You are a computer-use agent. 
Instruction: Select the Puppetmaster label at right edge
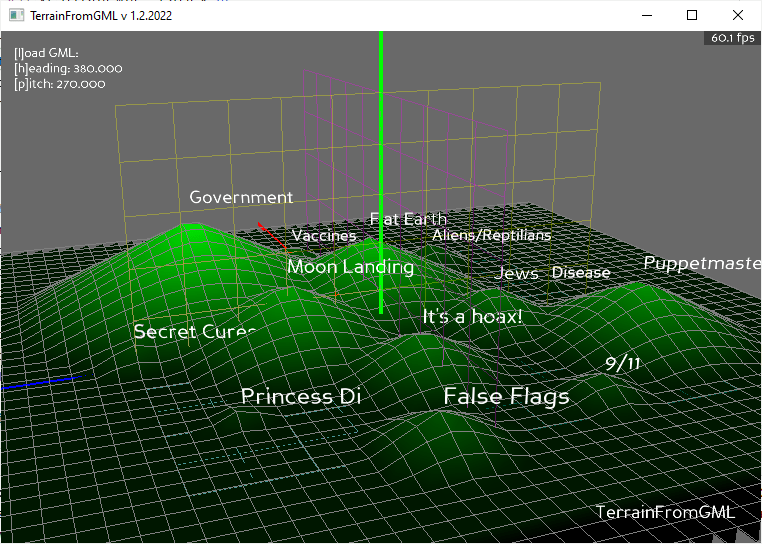(x=701, y=263)
